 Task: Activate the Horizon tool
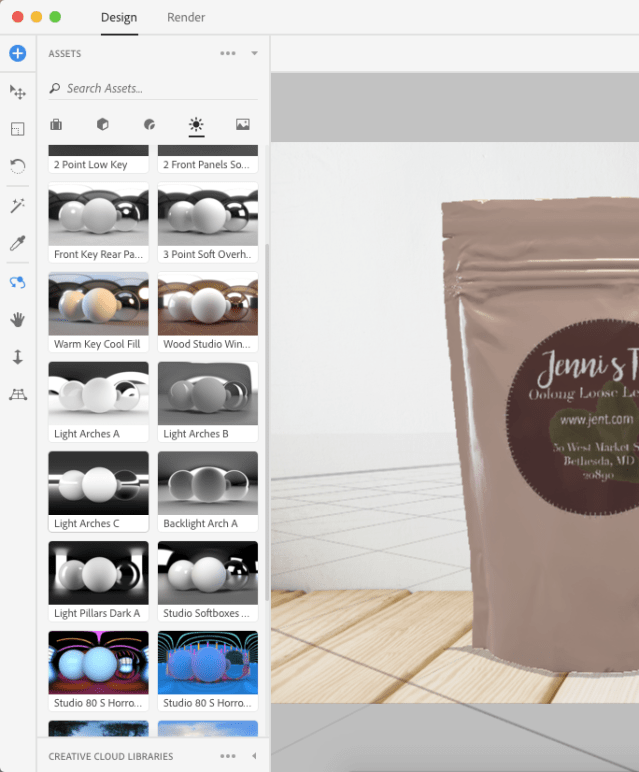[17, 395]
